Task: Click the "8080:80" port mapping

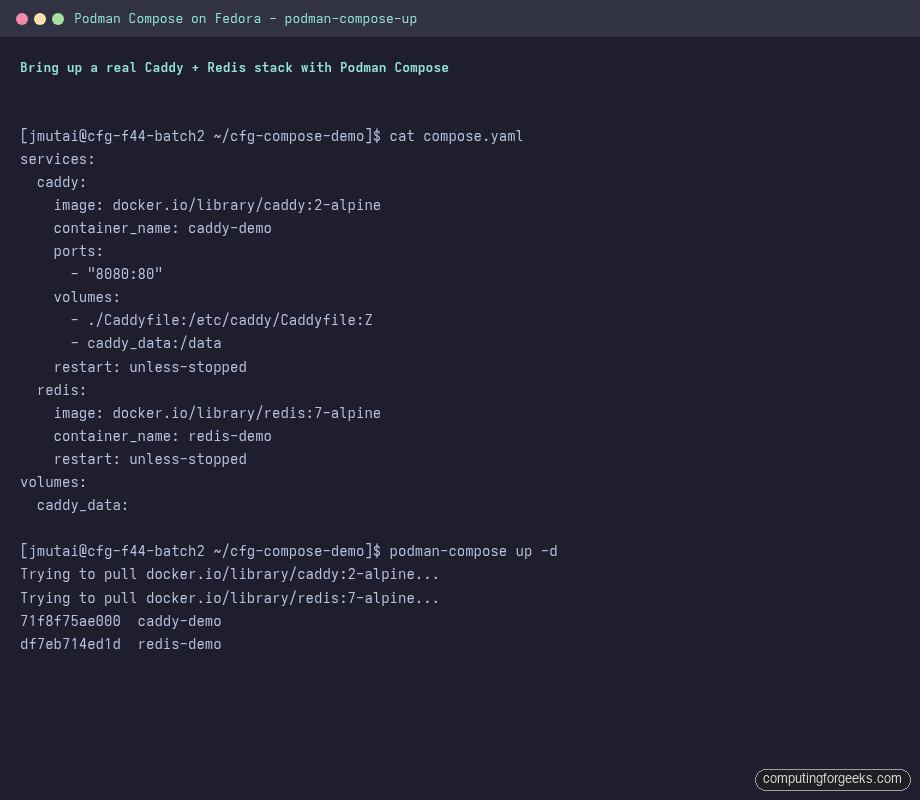Action: (124, 274)
